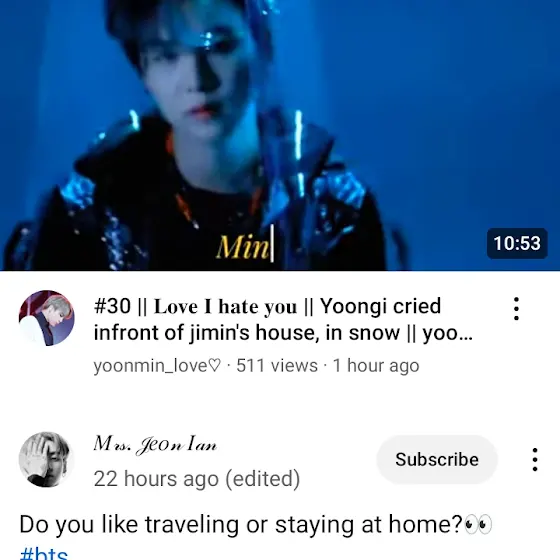
Task: Click the Mrs. Jeon Ian channel name
Action: pos(155,445)
